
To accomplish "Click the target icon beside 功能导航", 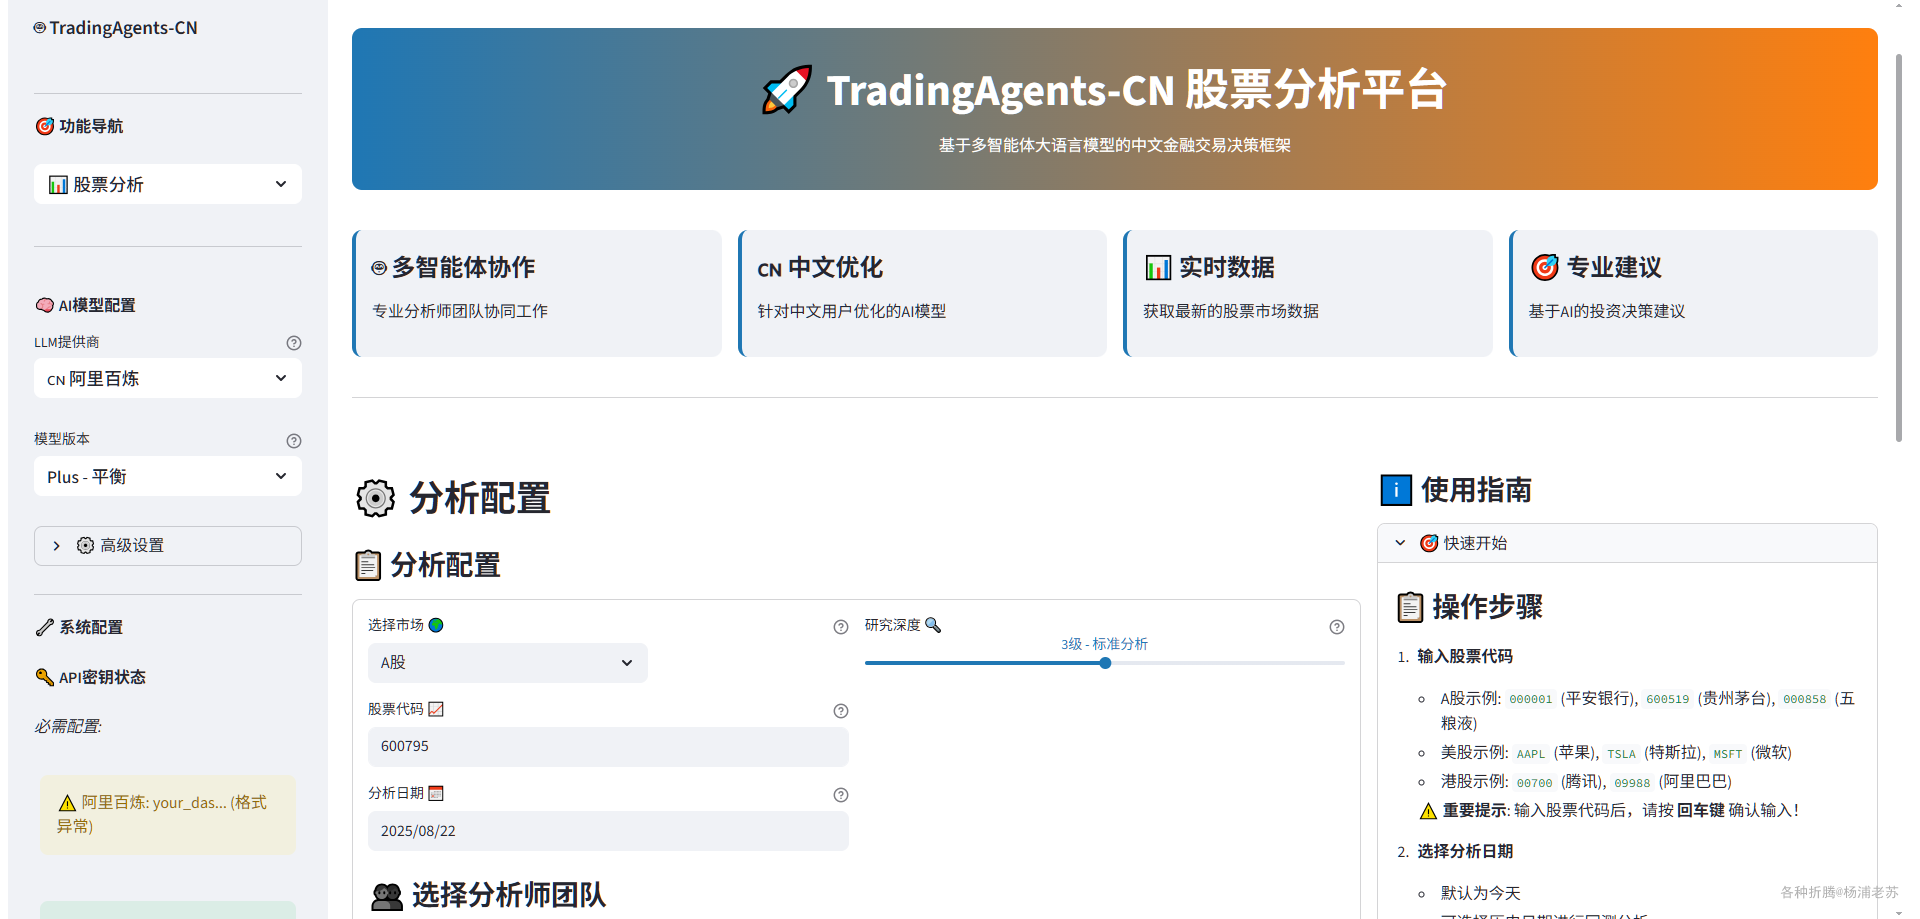I will click(x=45, y=126).
